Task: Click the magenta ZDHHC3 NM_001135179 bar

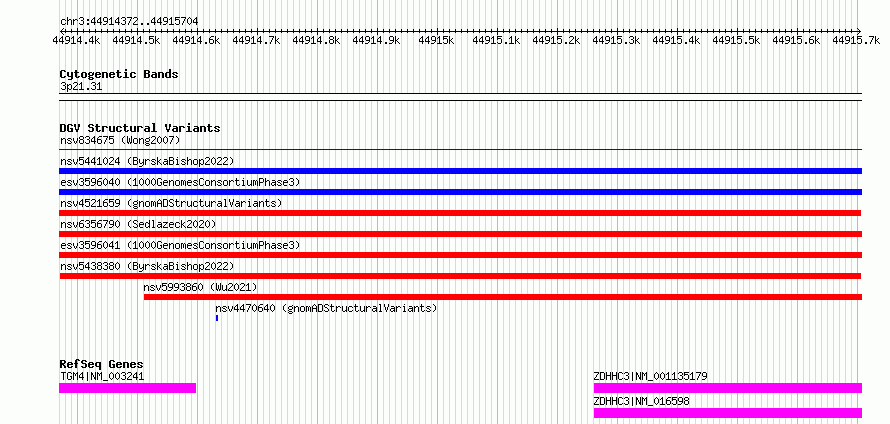Action: pos(728,388)
